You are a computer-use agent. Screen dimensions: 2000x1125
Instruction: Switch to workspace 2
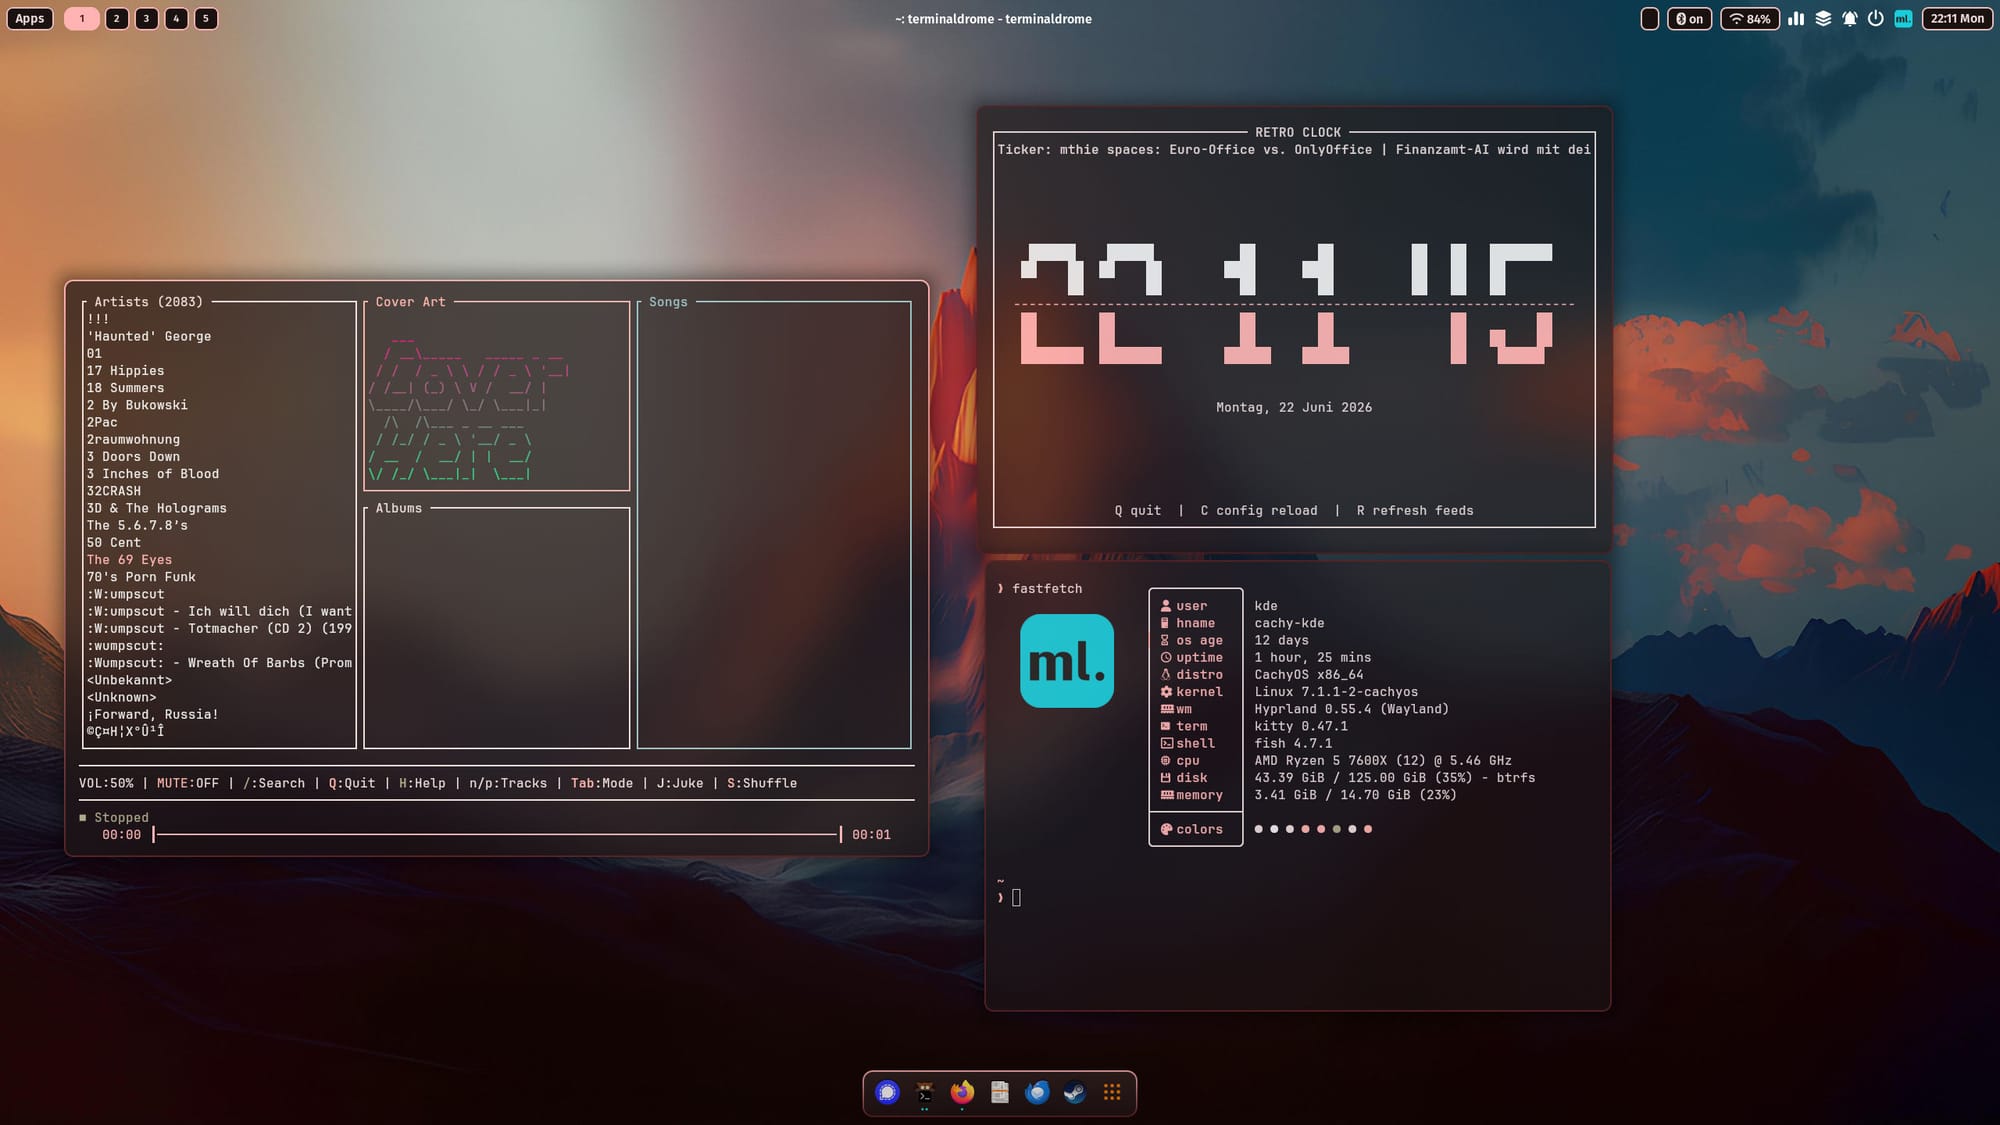point(117,19)
